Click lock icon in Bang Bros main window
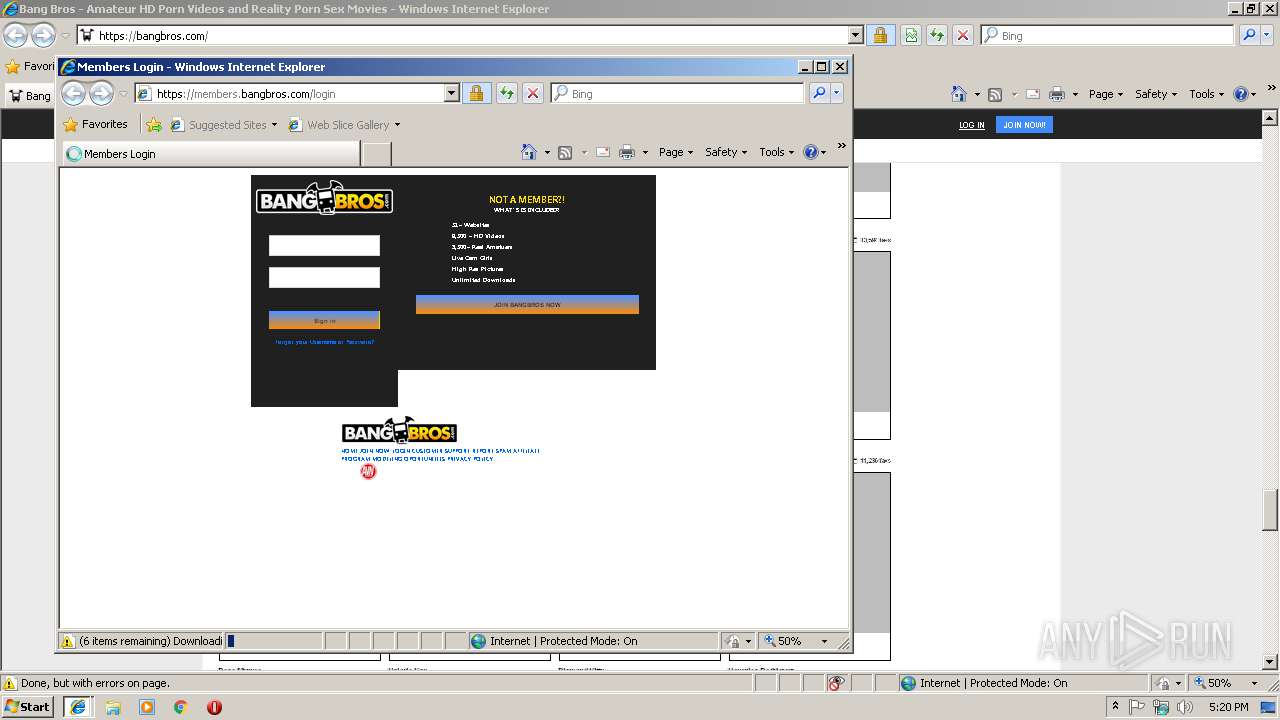This screenshot has height=720, width=1280. point(880,36)
